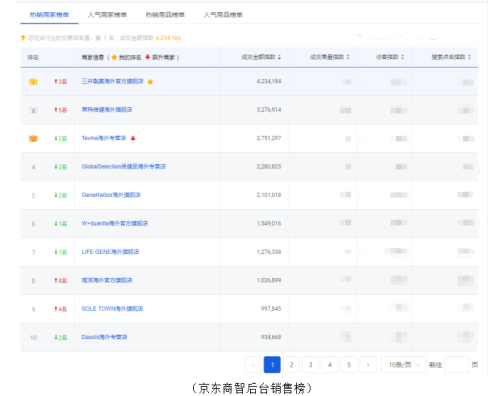Click the star icon beside first store name
Image resolution: width=500 pixels, height=396 pixels.
click(x=150, y=82)
